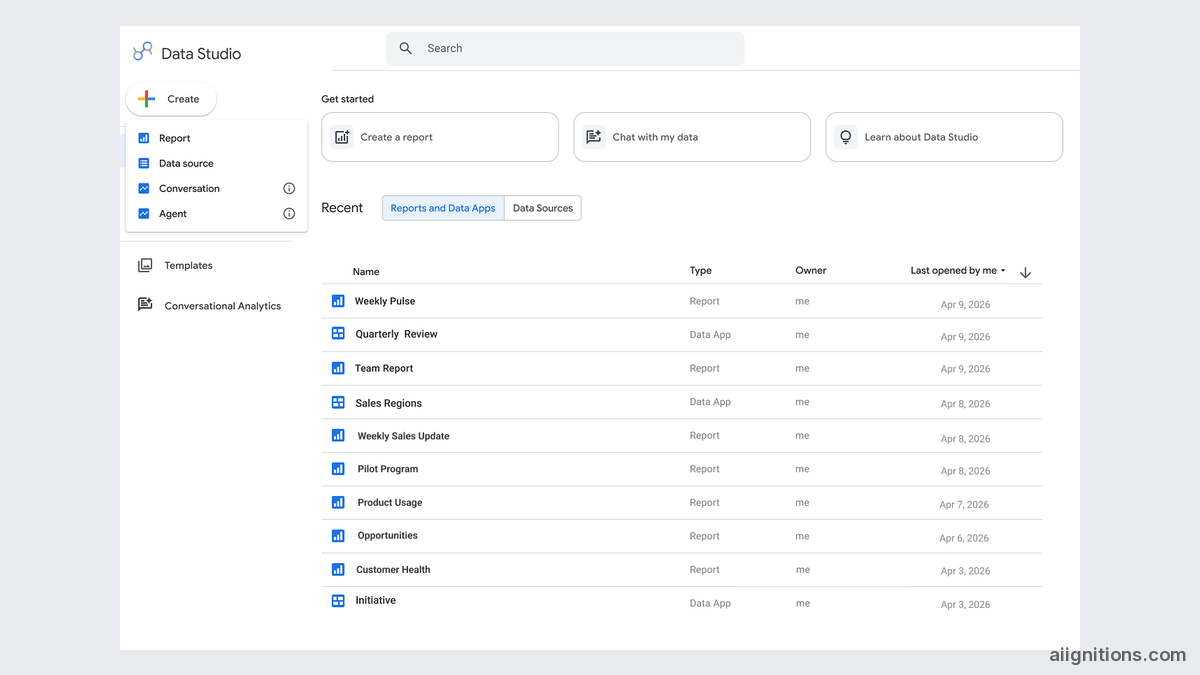Click the sort direction arrow icon
The width and height of the screenshot is (1200, 675).
[x=1025, y=272]
